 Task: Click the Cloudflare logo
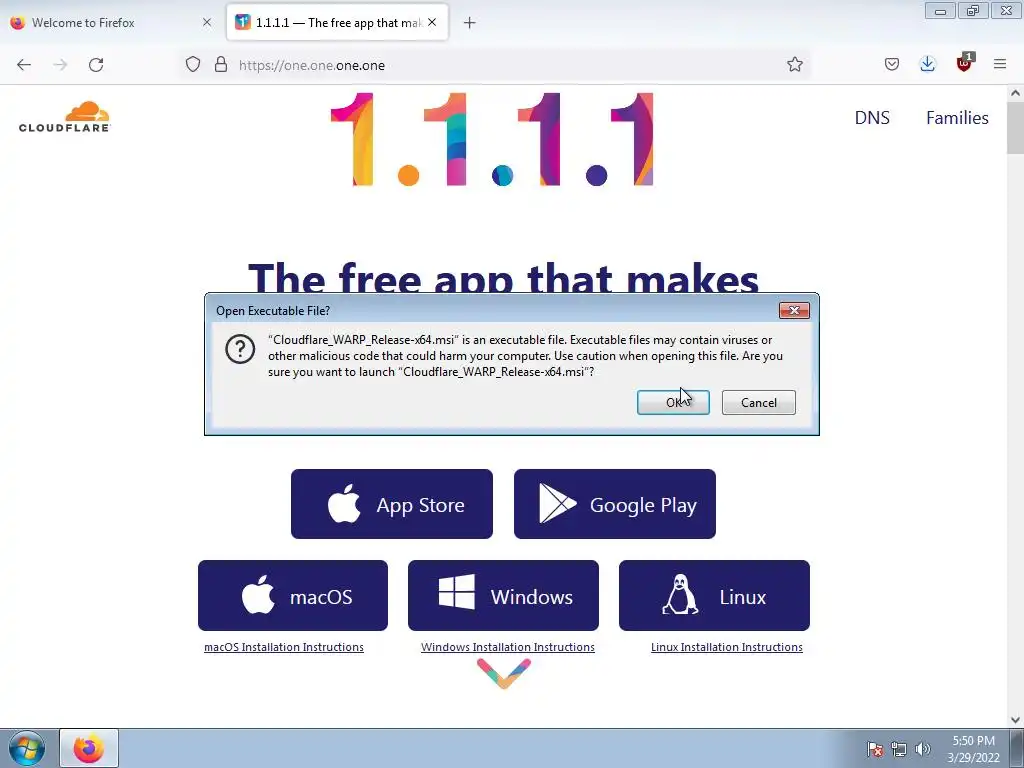click(x=65, y=118)
